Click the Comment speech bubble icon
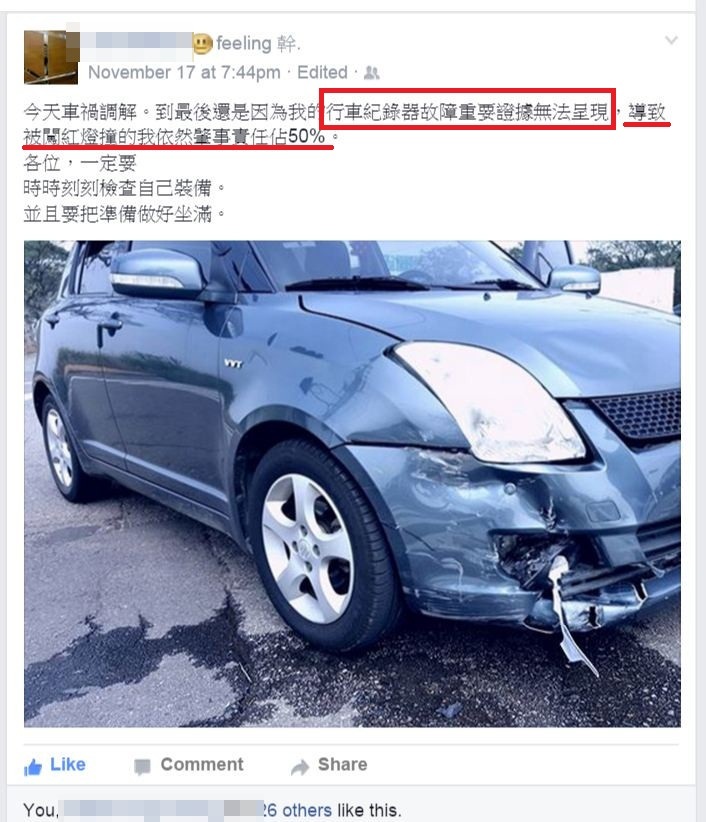Screen dimensions: 706x822 click(x=142, y=766)
